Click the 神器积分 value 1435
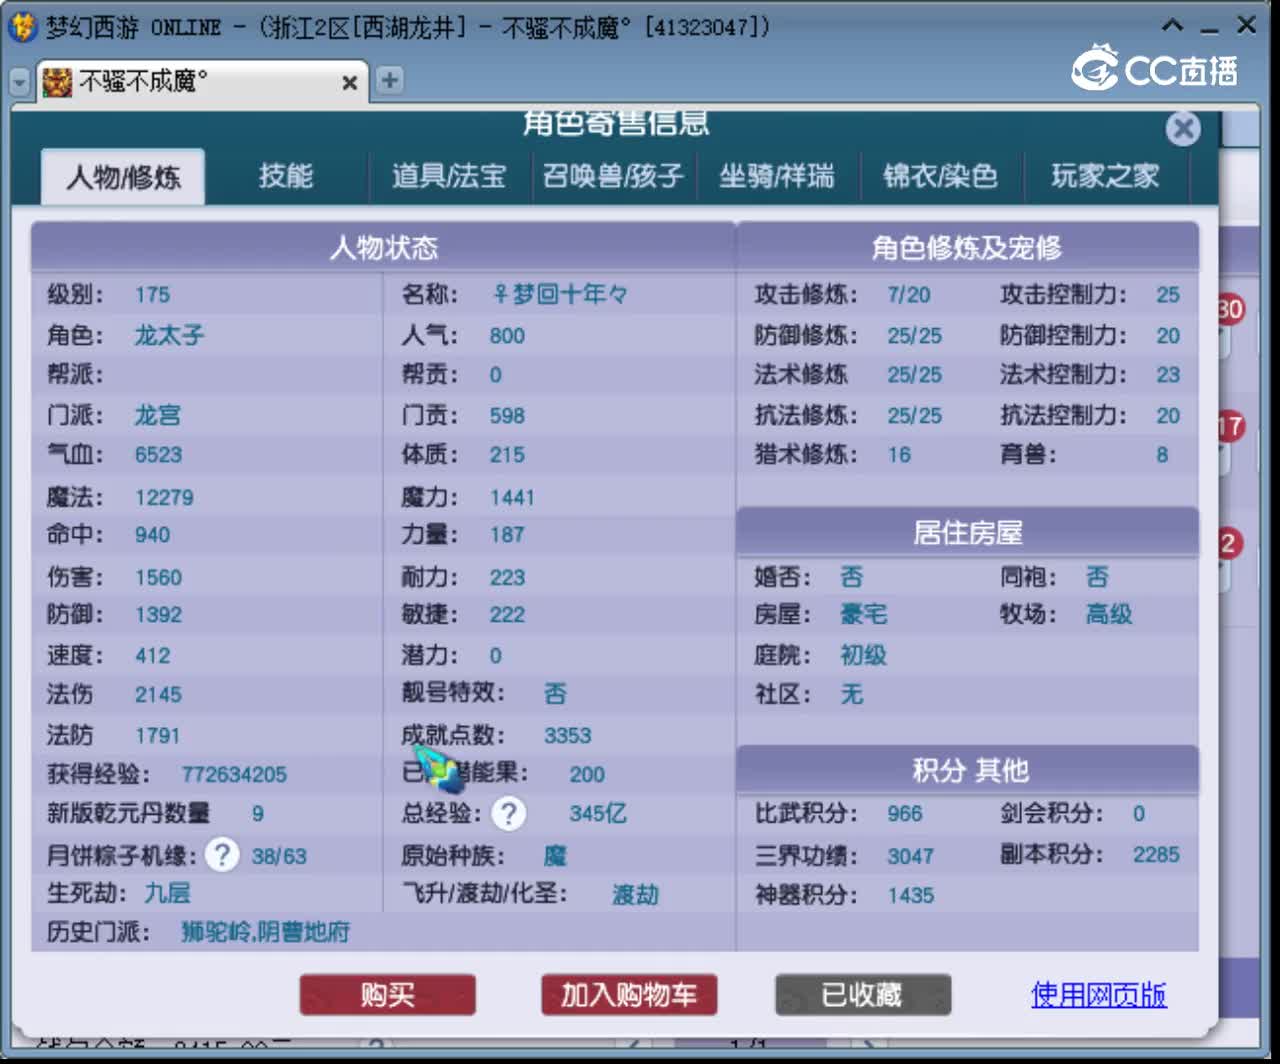The width and height of the screenshot is (1280, 1064). pyautogui.click(x=910, y=895)
